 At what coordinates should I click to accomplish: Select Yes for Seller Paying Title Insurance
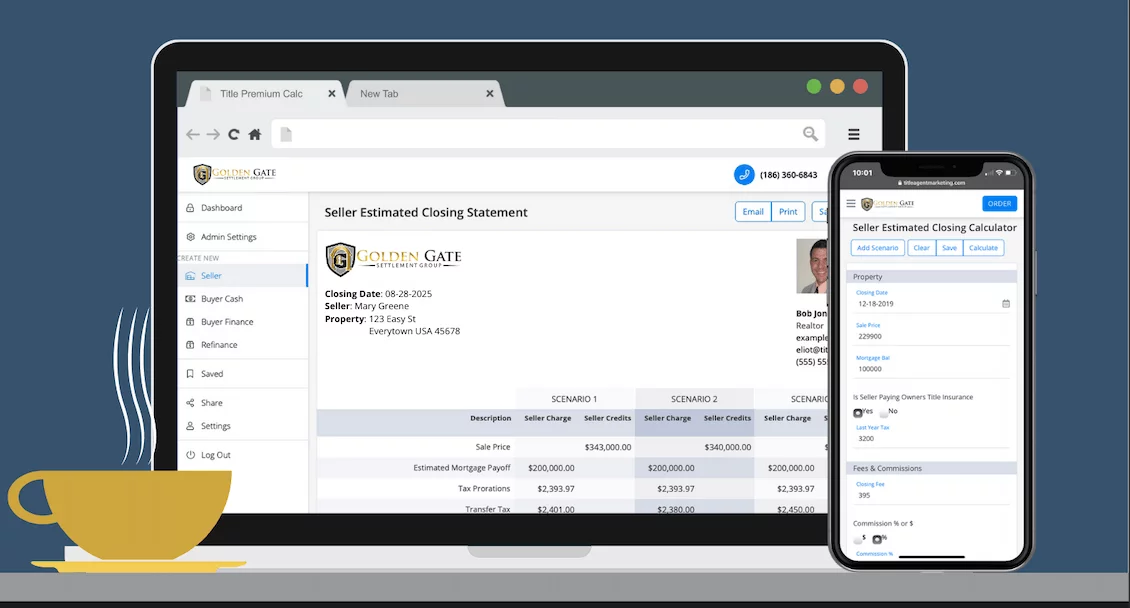858,412
